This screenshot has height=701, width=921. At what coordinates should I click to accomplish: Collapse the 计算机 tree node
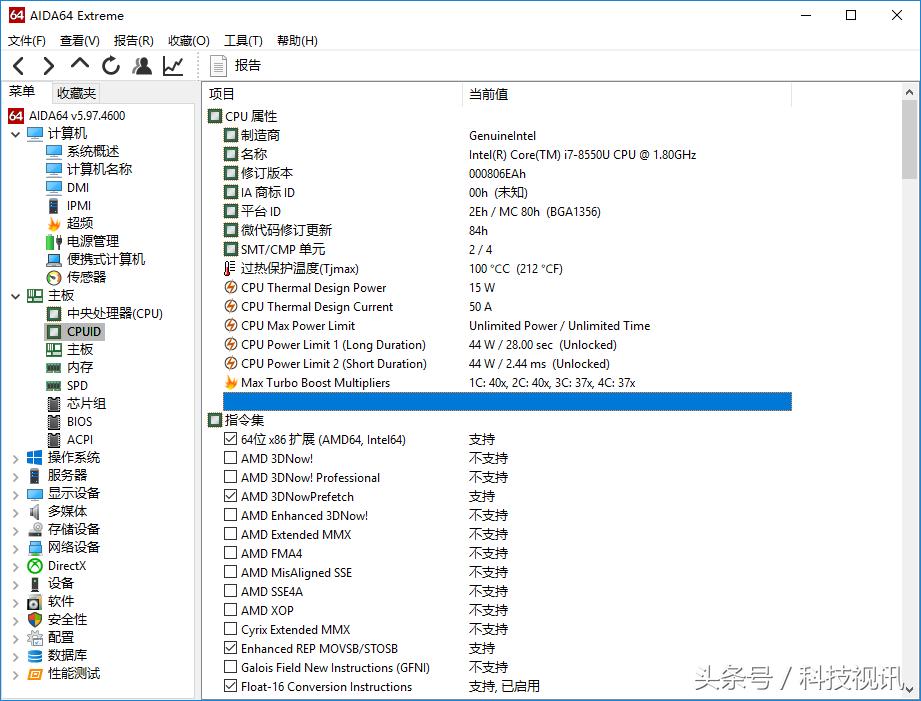tap(17, 132)
